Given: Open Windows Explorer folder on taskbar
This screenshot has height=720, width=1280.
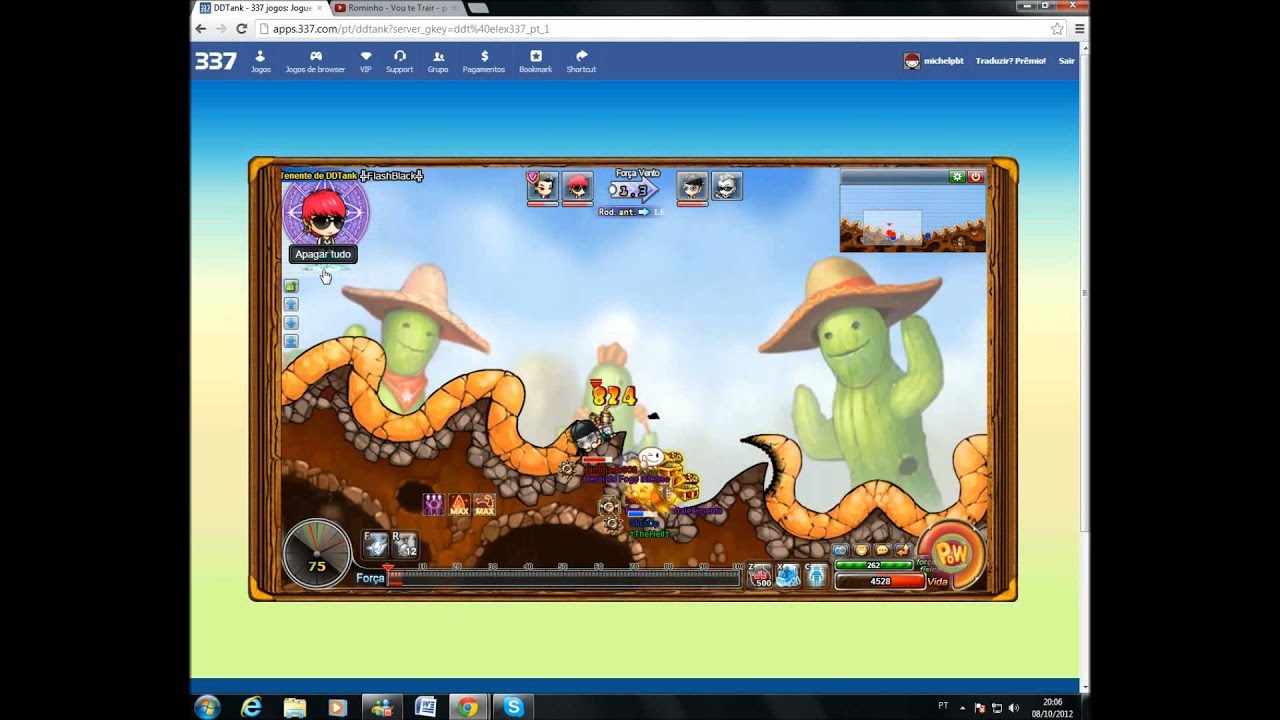Looking at the screenshot, I should pyautogui.click(x=295, y=707).
